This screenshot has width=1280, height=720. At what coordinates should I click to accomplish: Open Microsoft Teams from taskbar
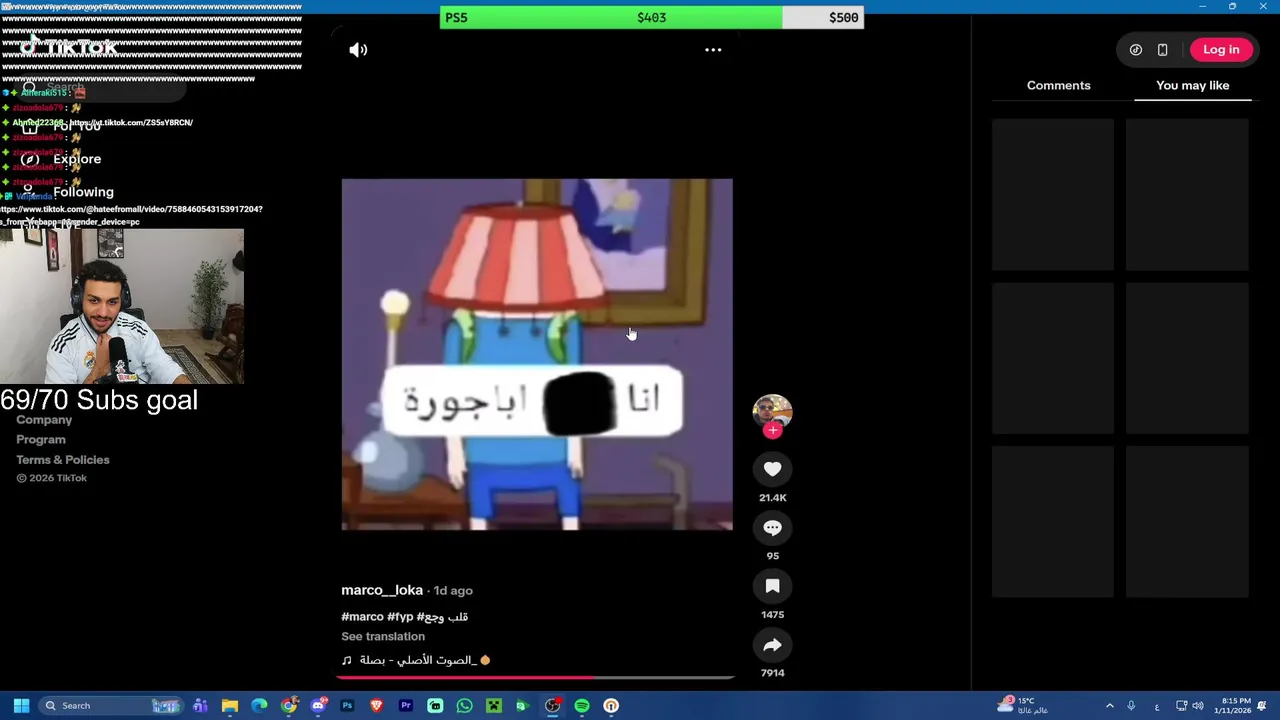(200, 705)
